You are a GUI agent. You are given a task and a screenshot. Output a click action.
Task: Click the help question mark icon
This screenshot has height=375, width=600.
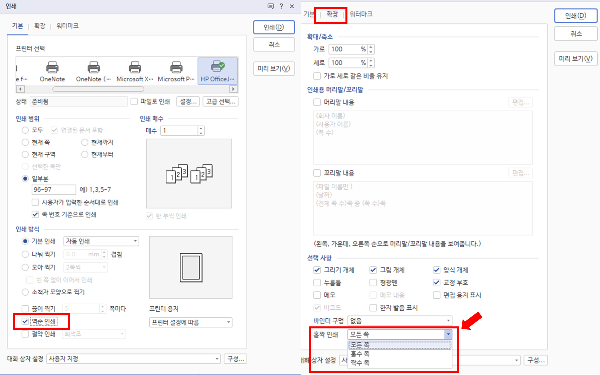[281, 6]
